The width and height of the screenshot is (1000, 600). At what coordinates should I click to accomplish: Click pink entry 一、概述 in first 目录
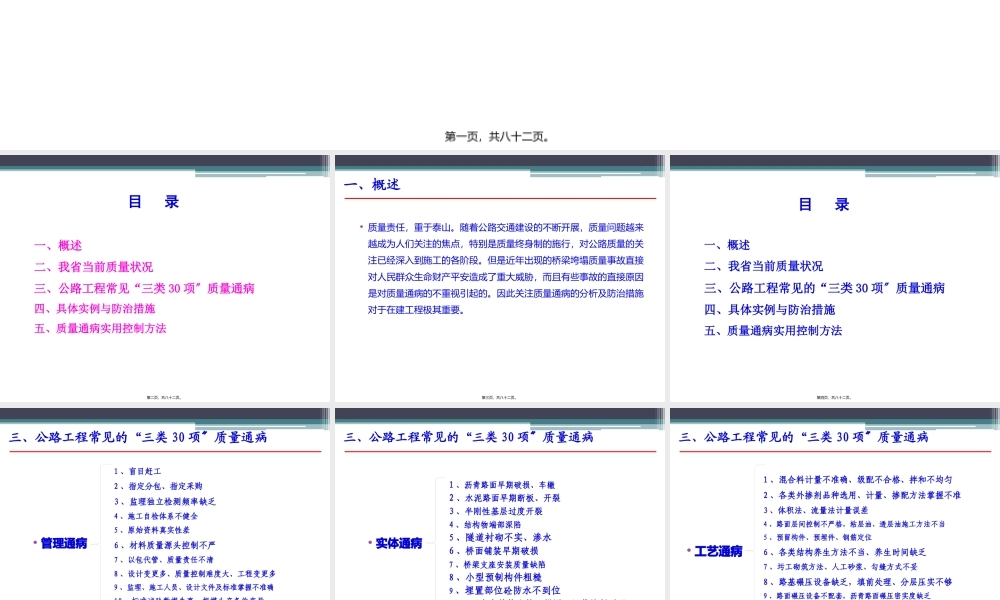tap(58, 245)
